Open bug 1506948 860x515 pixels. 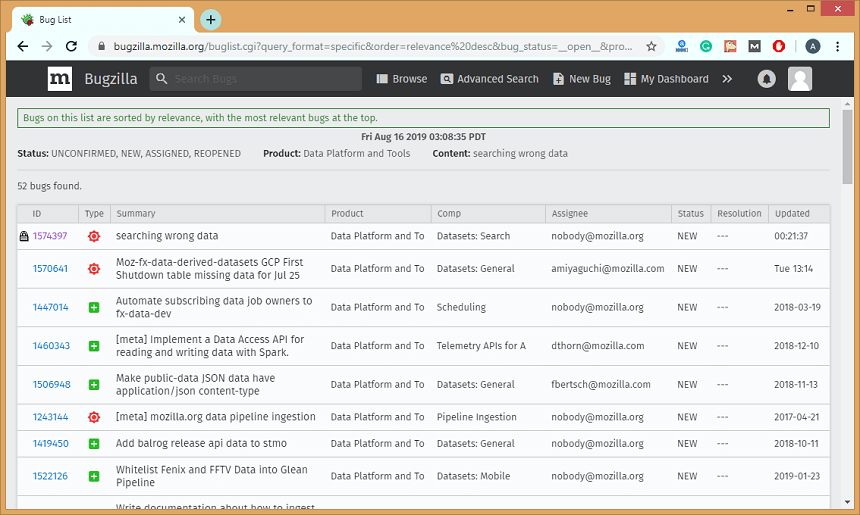[52, 384]
